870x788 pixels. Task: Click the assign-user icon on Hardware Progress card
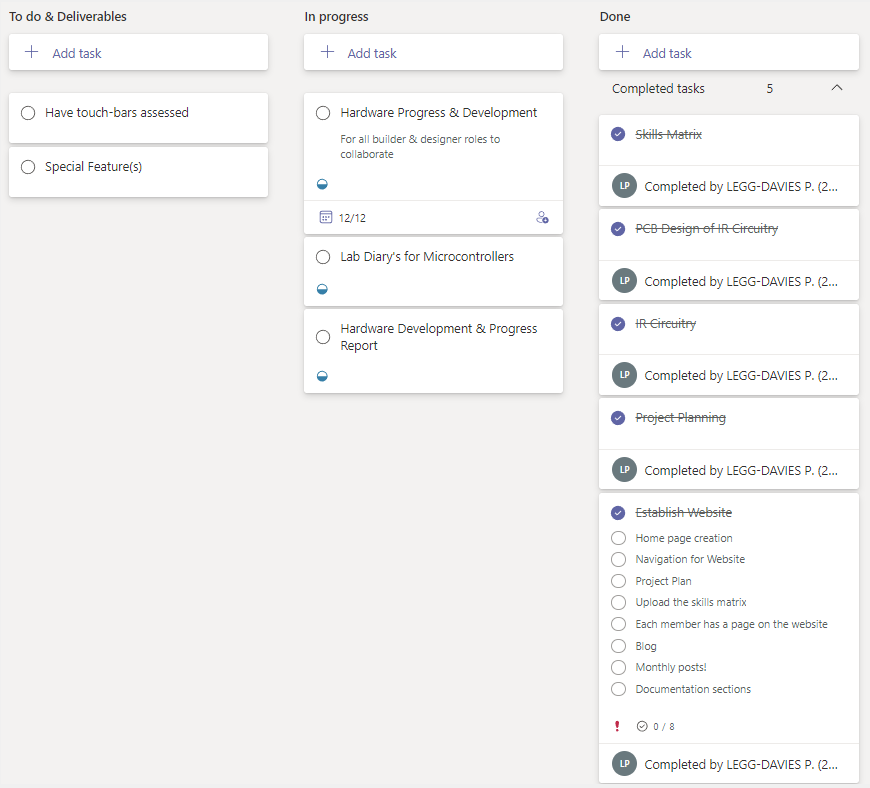tap(542, 217)
